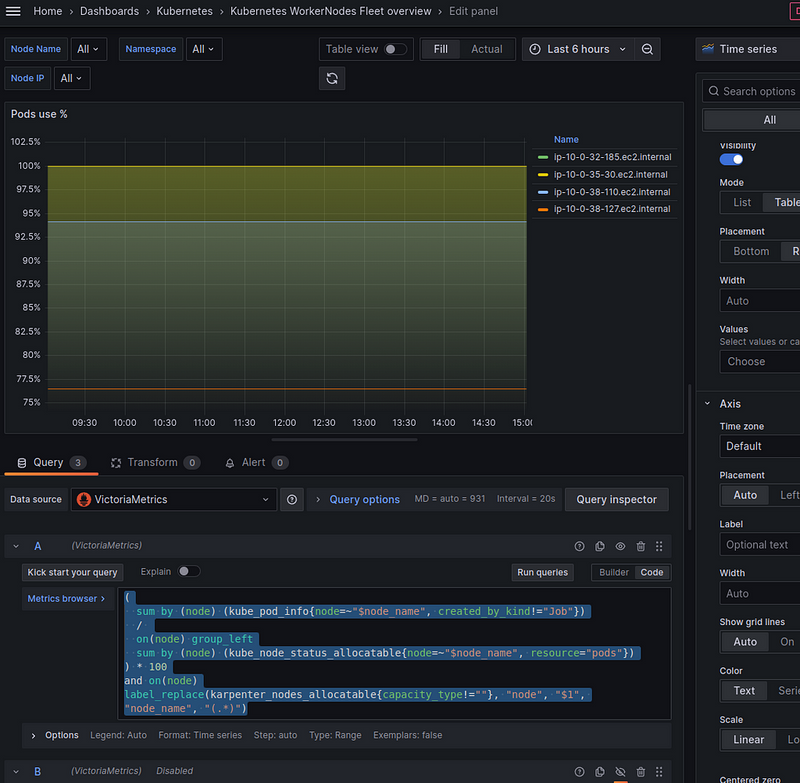This screenshot has height=783, width=800.
Task: Grab the drag handle of query A
Action: click(659, 546)
